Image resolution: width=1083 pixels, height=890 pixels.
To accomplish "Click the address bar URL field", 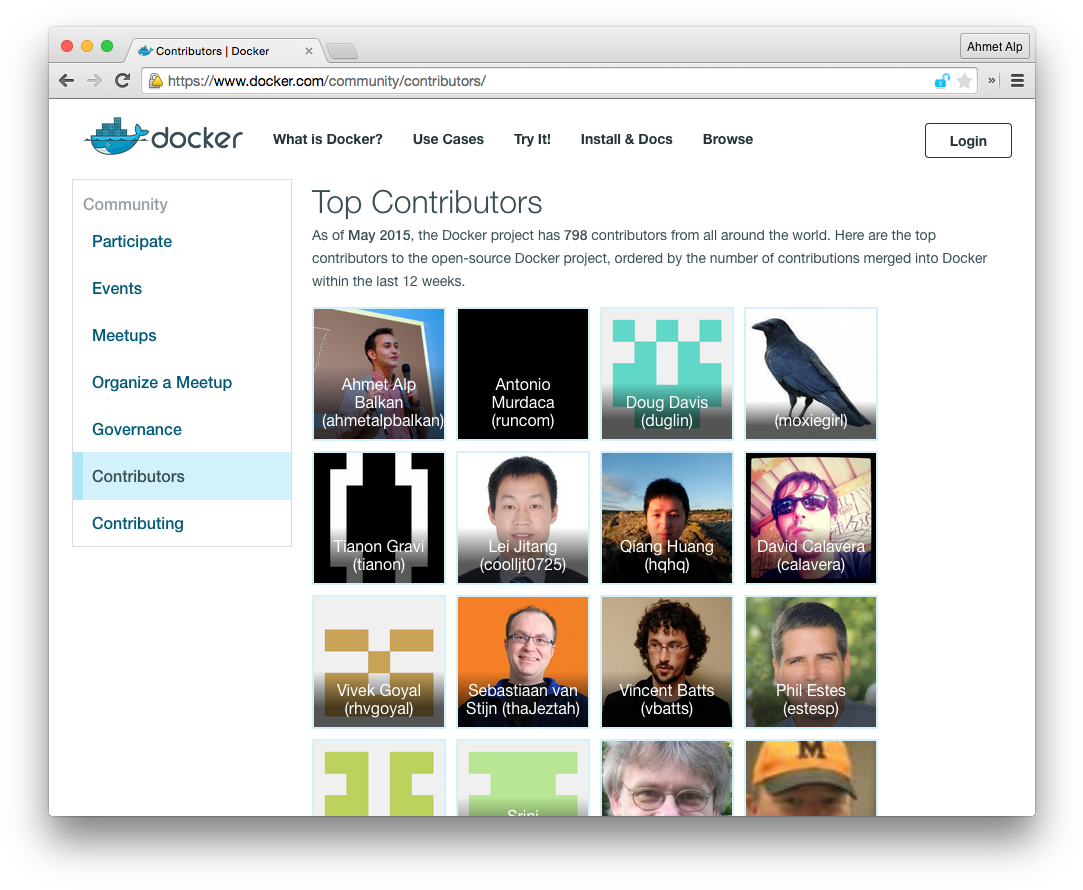I will pos(540,81).
